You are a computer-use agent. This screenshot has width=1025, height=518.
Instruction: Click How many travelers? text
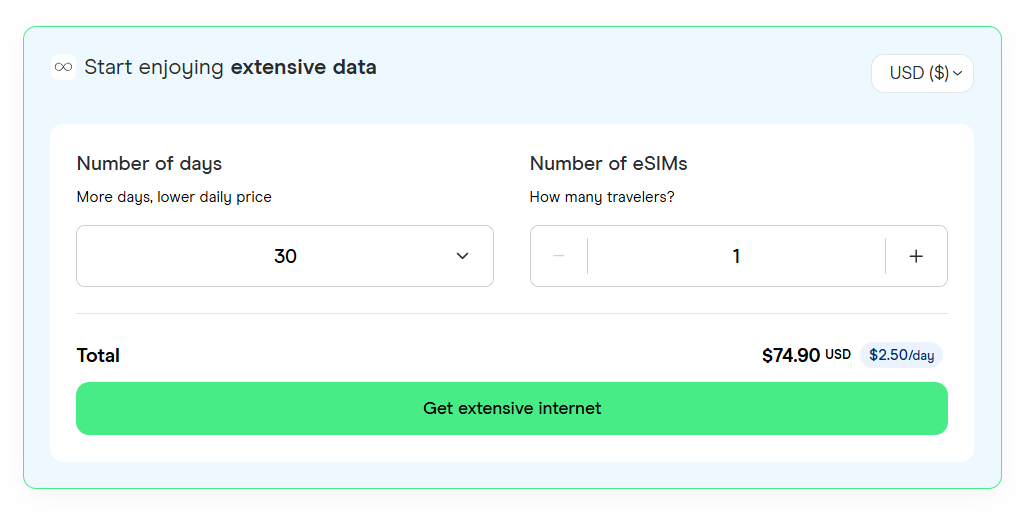click(x=602, y=197)
